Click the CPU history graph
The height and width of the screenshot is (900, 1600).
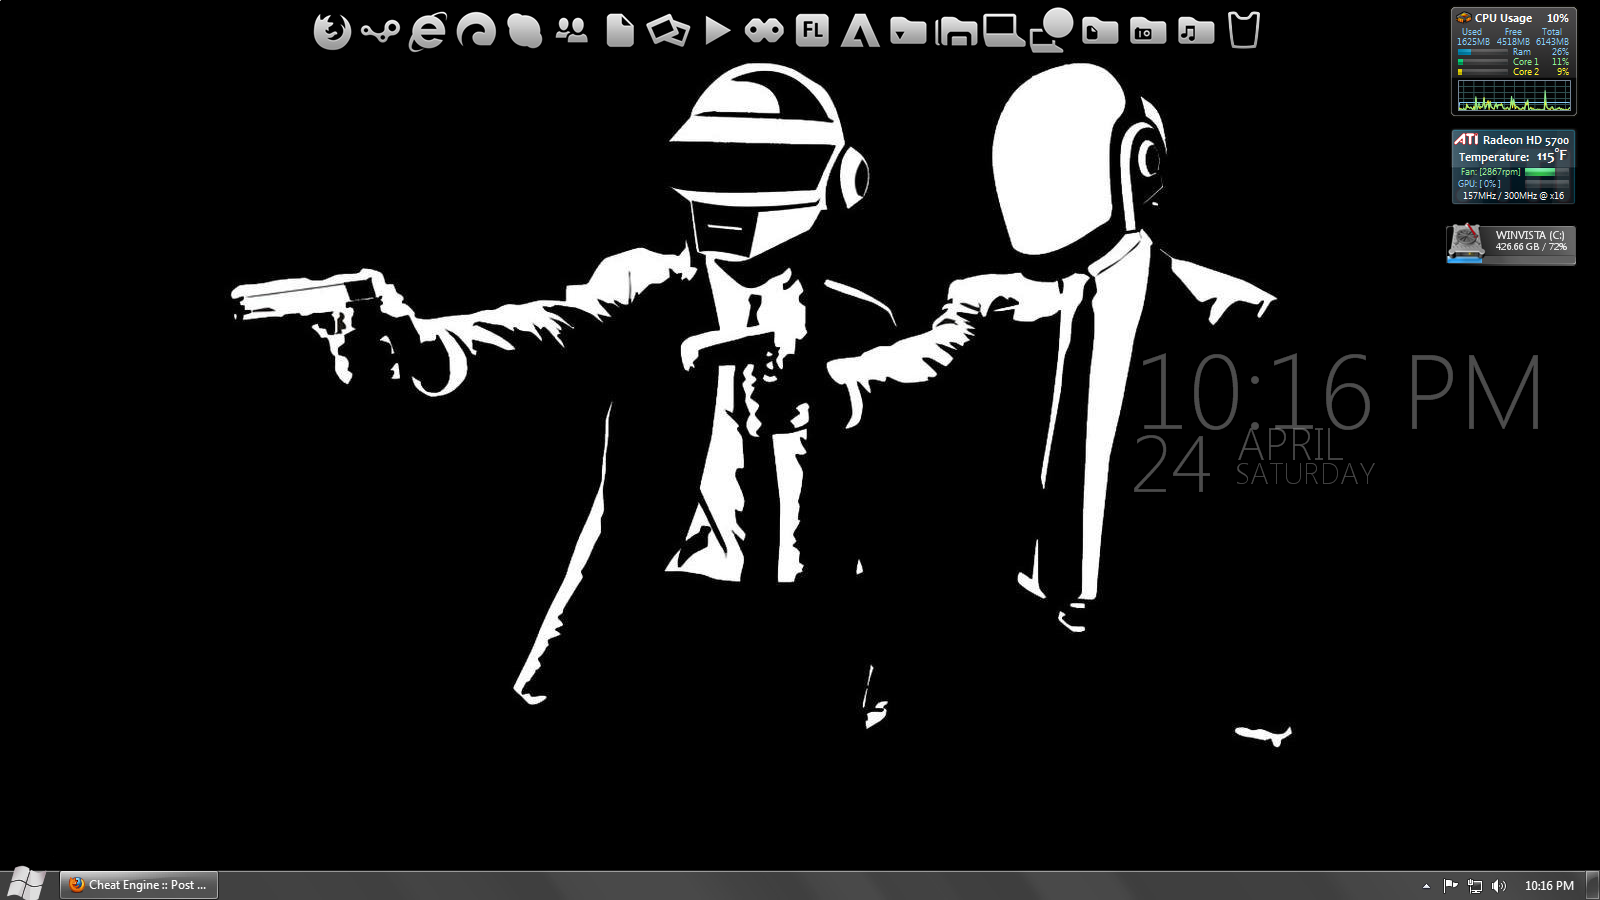tap(1514, 96)
